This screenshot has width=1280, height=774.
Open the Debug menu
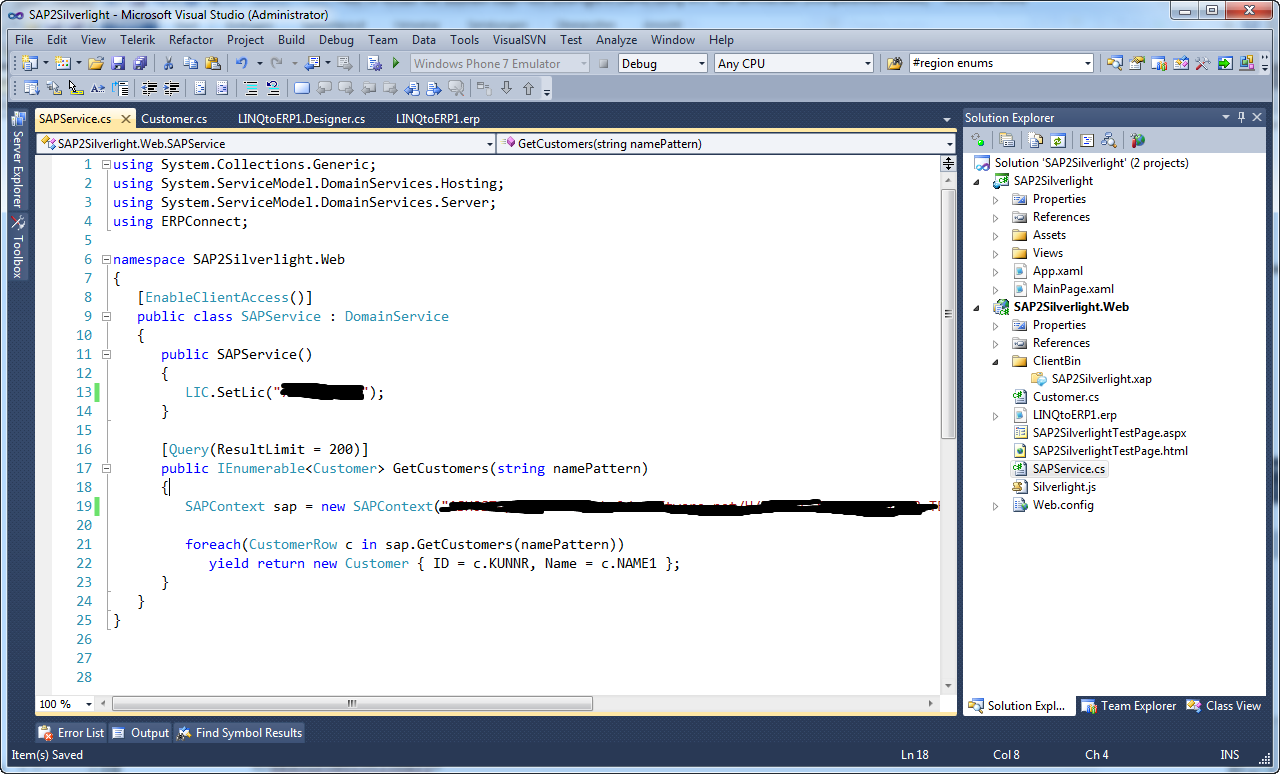pyautogui.click(x=336, y=40)
